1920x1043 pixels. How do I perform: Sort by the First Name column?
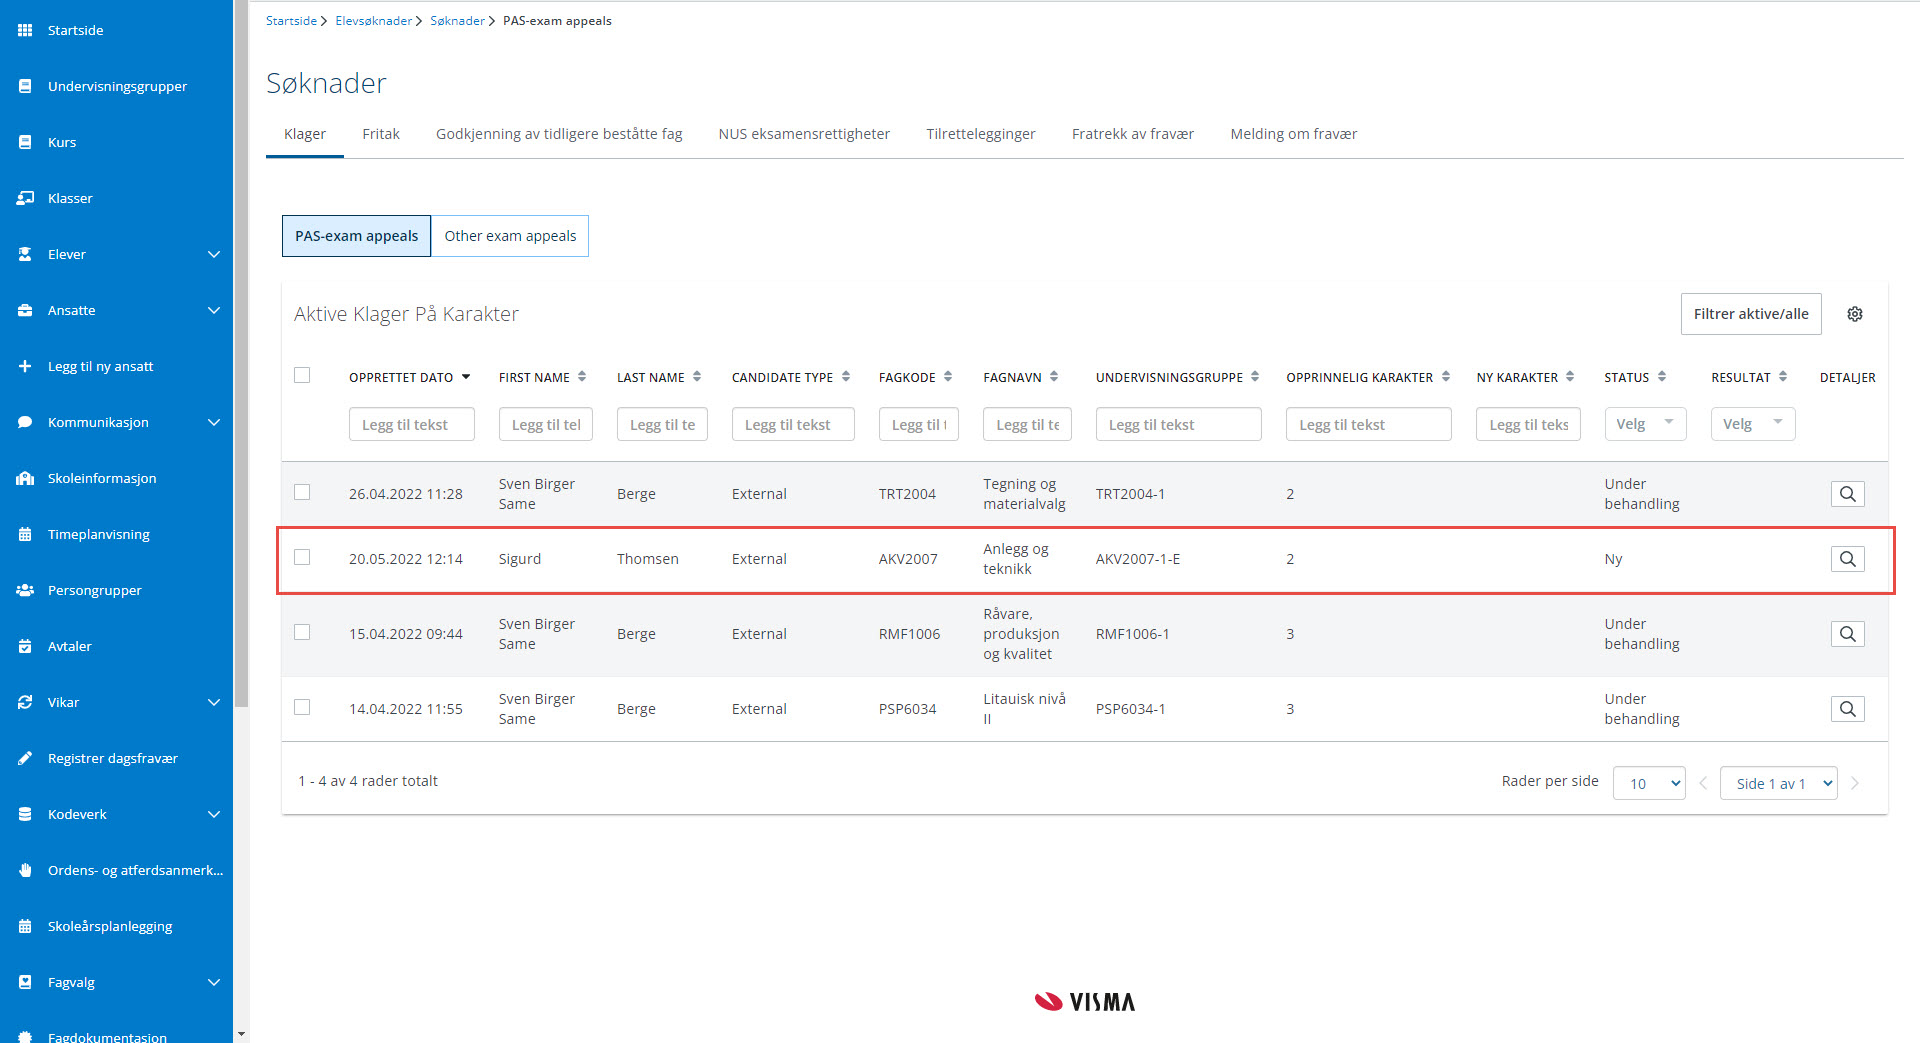coord(582,377)
